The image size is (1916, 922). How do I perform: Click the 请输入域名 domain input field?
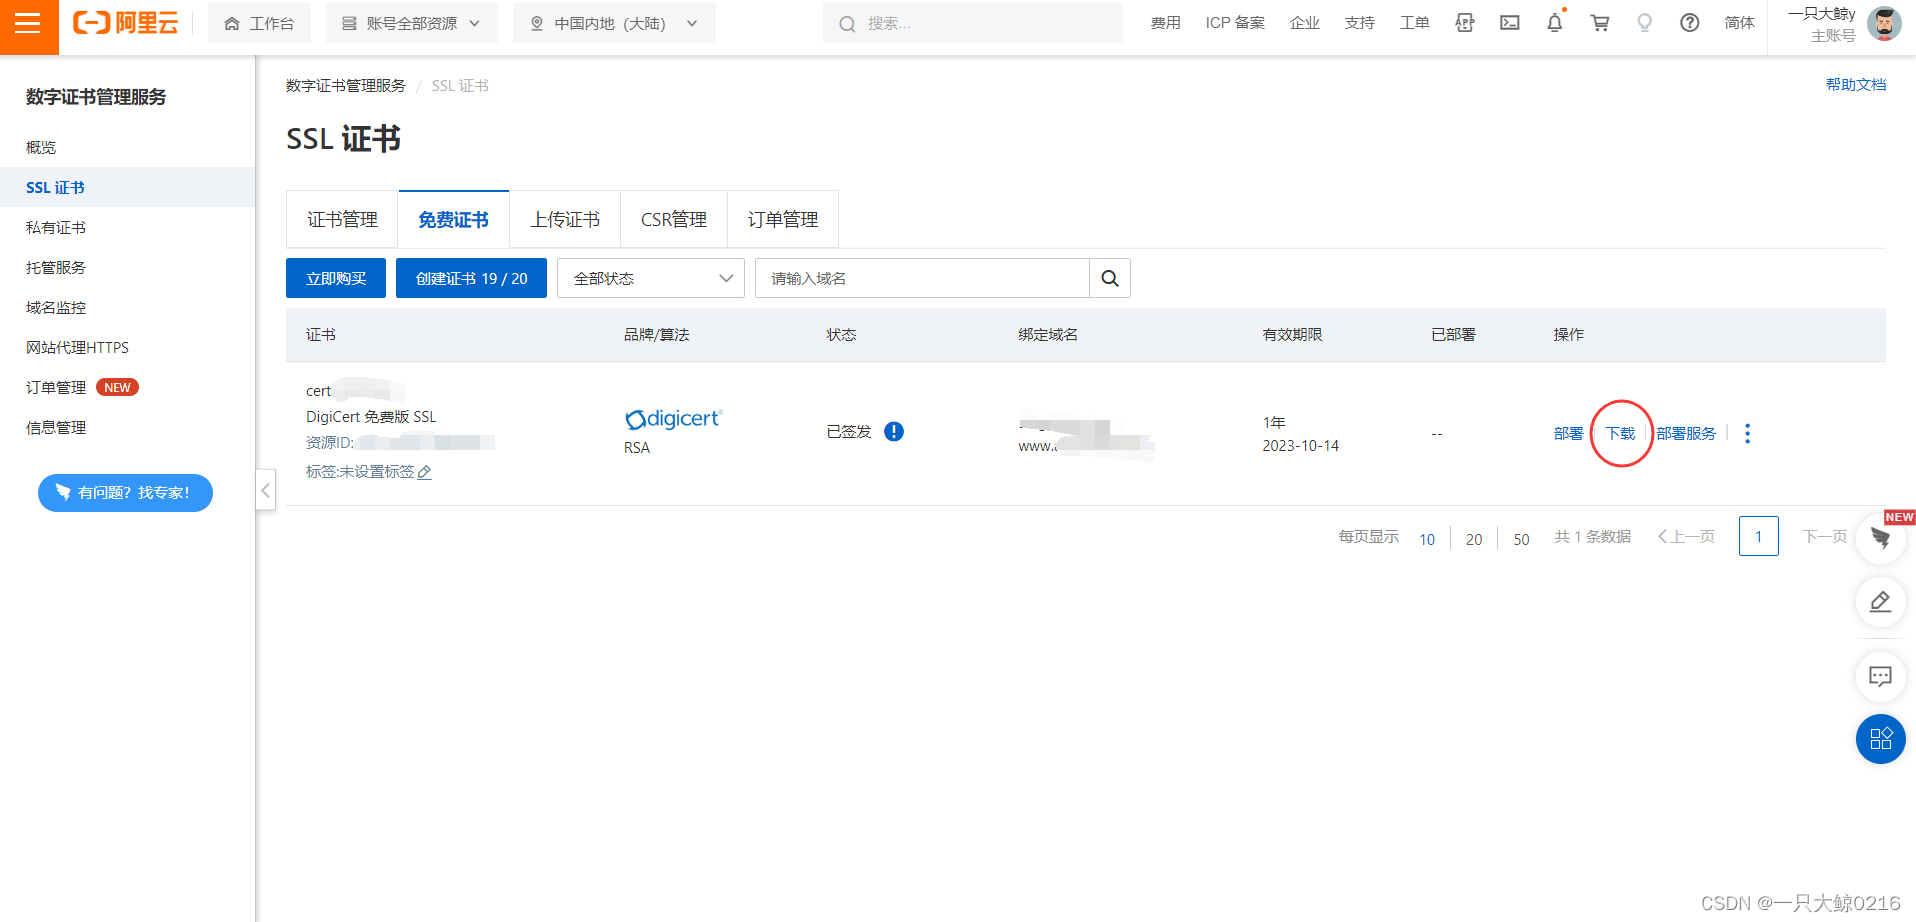(922, 278)
